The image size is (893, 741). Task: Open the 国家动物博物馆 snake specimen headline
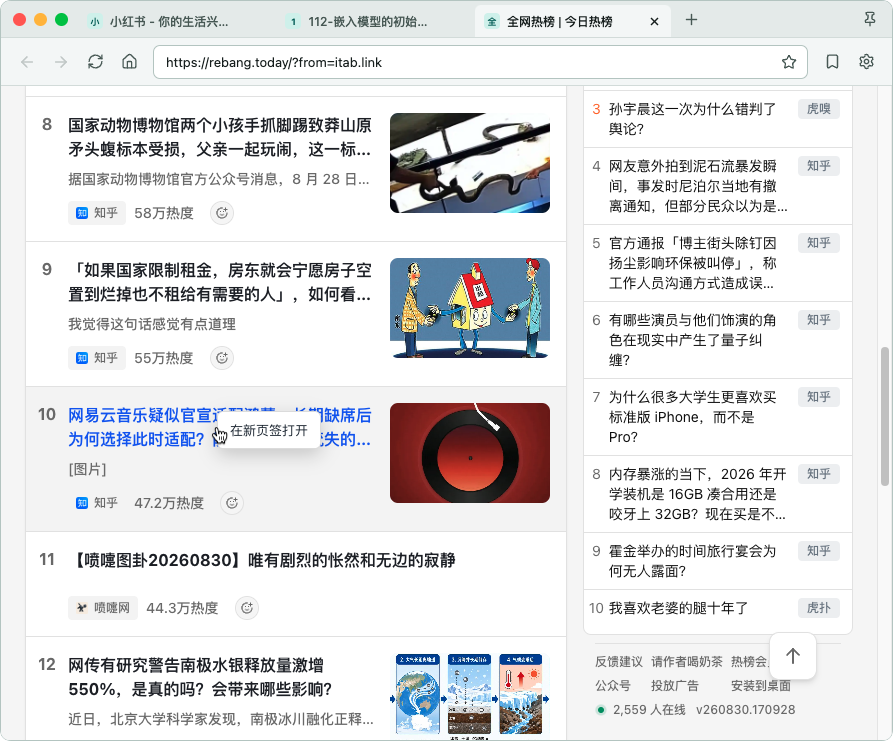tap(219, 137)
